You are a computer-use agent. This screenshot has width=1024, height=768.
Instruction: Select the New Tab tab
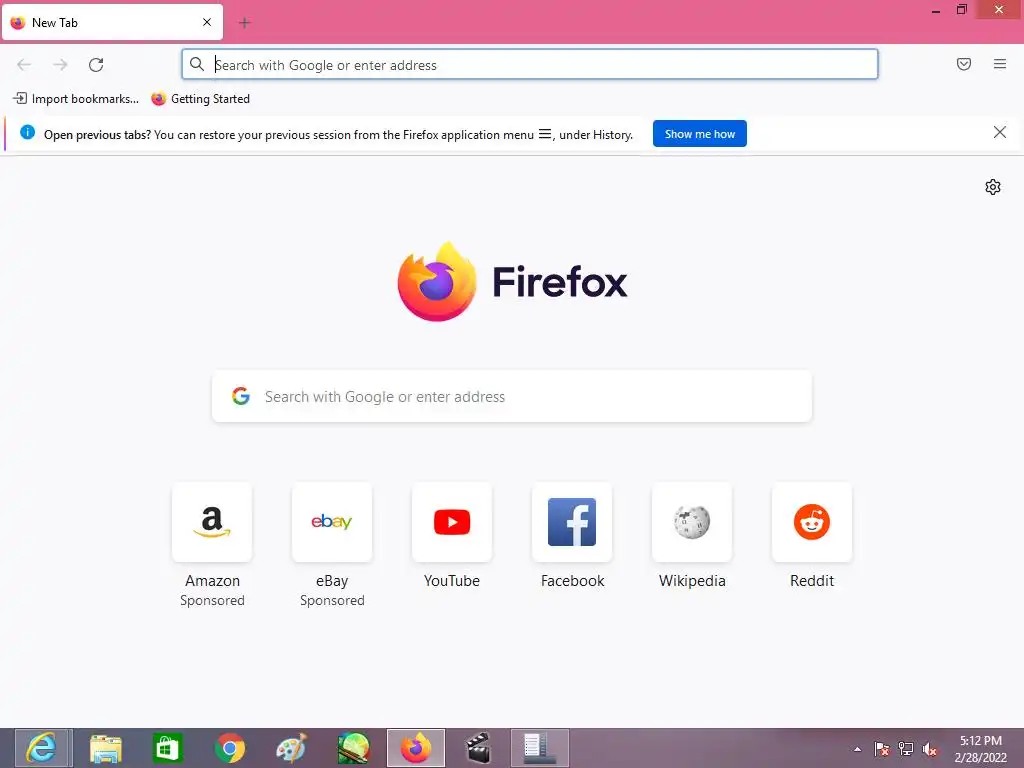[112, 22]
